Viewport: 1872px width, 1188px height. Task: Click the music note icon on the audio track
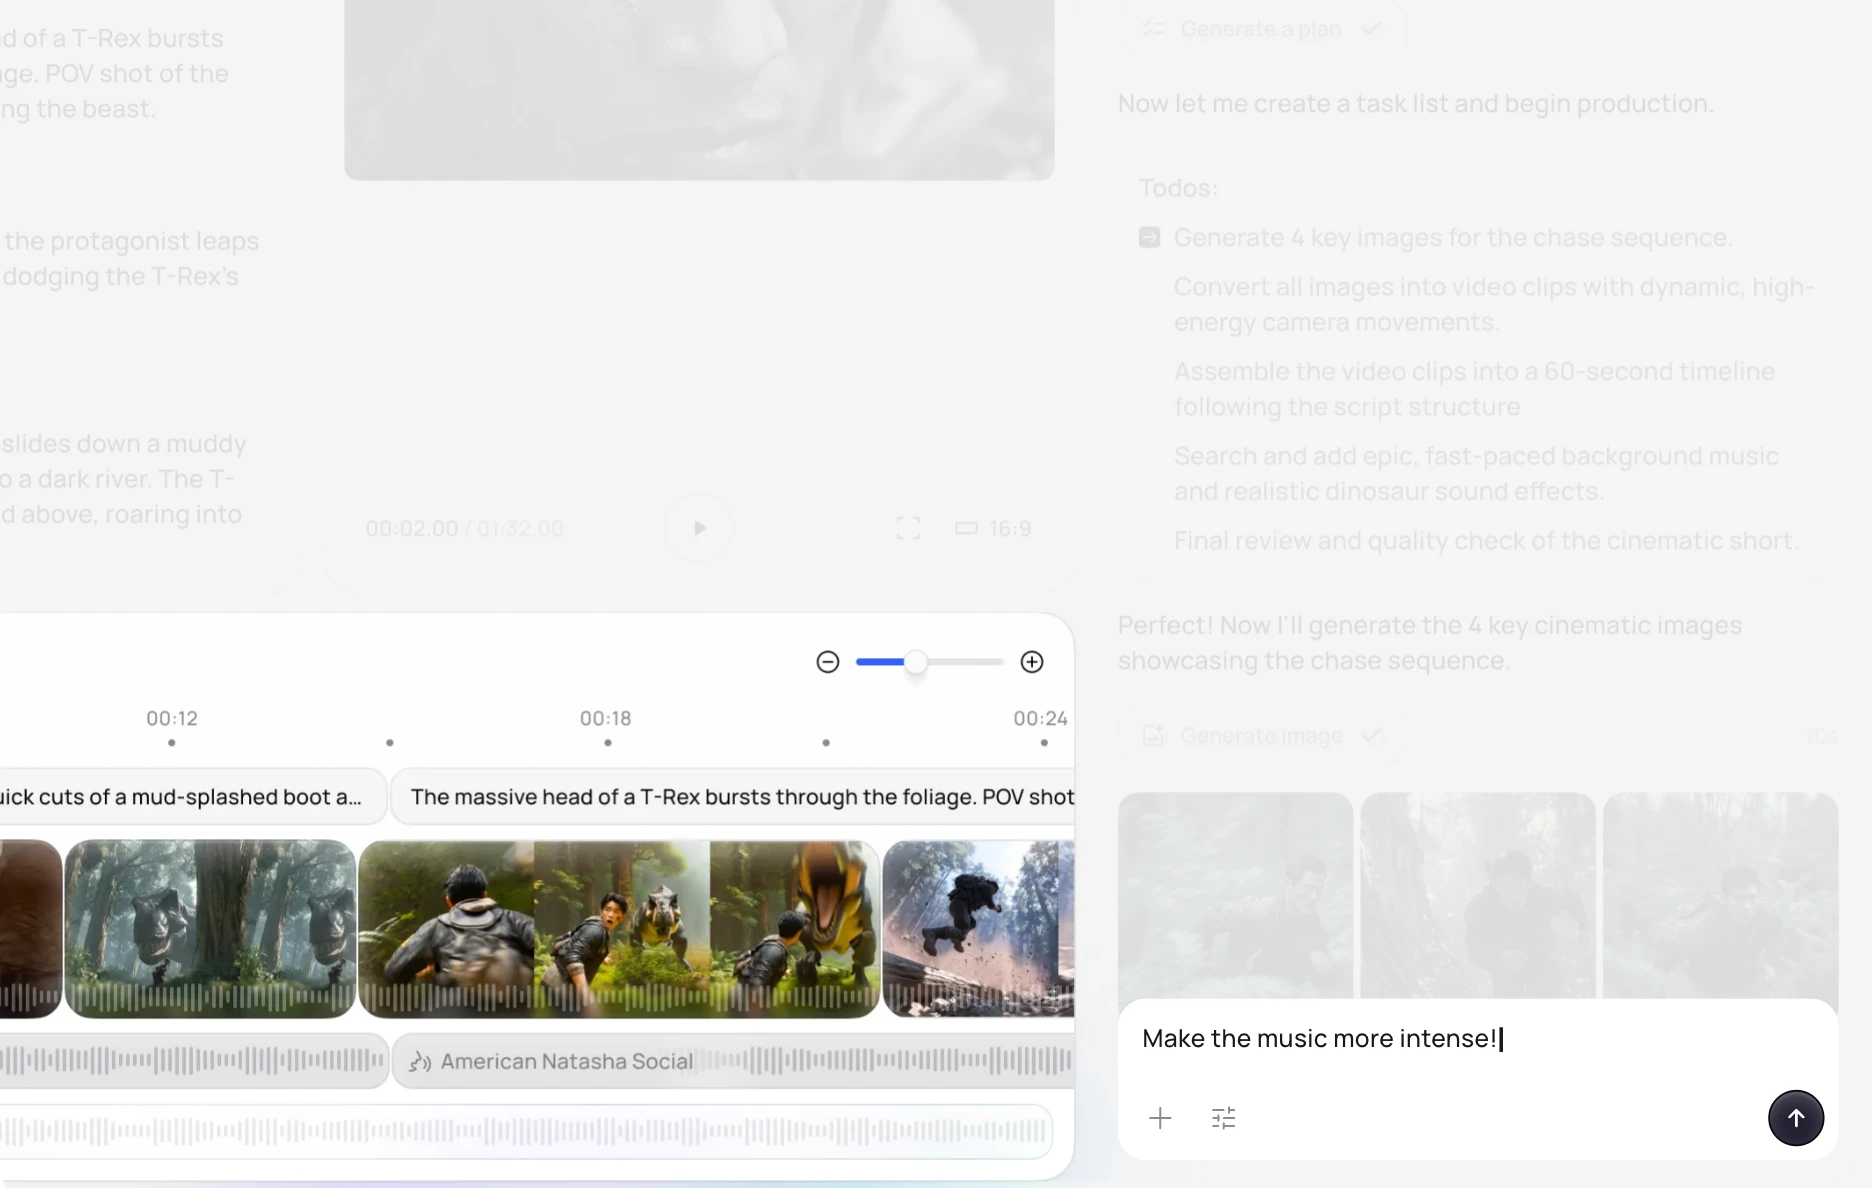(x=420, y=1061)
